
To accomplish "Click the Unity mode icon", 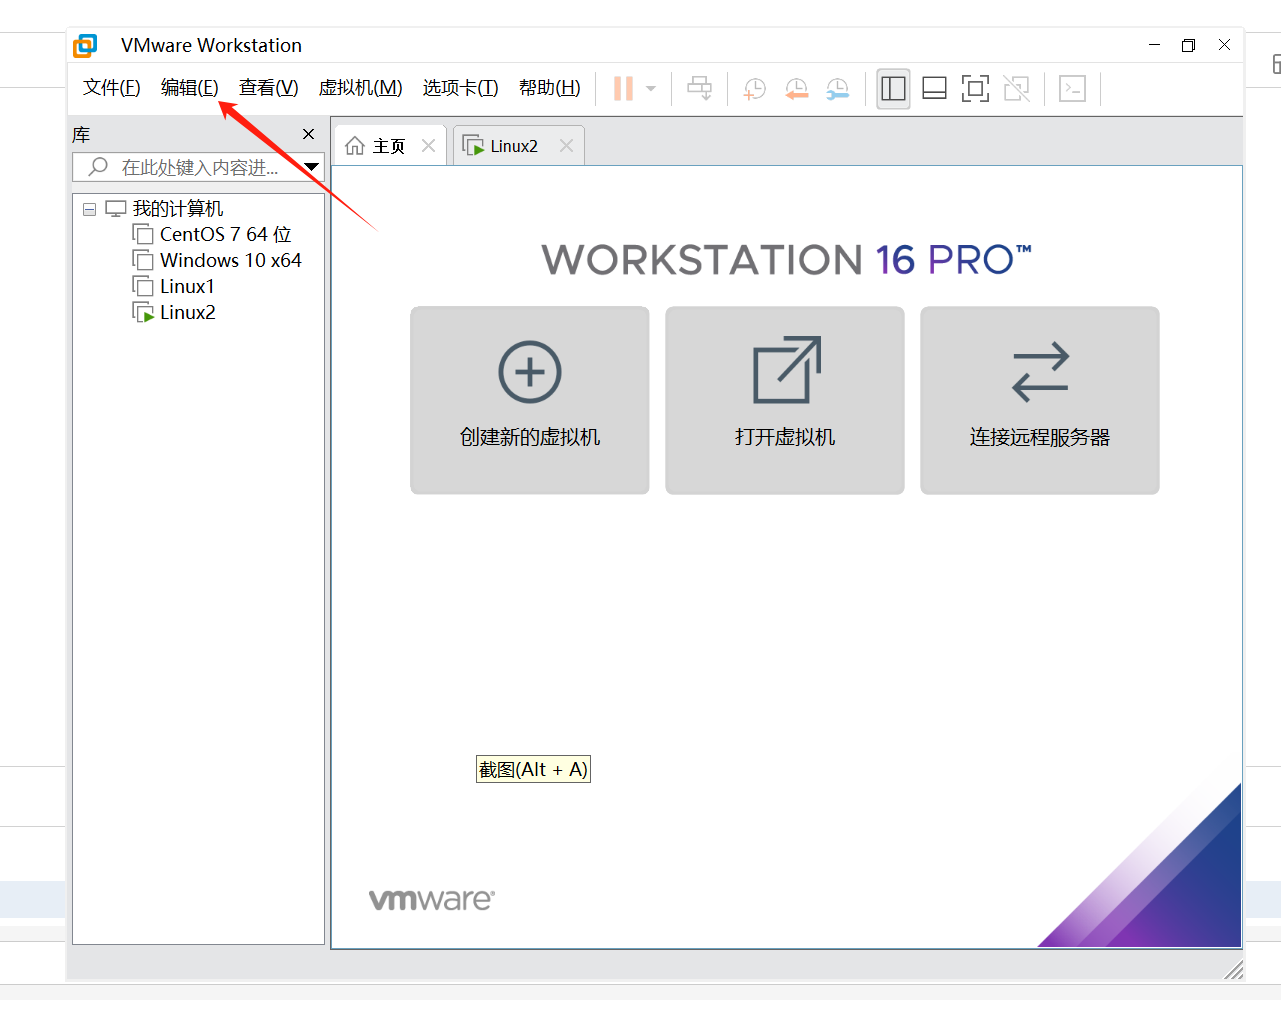I will click(1017, 89).
